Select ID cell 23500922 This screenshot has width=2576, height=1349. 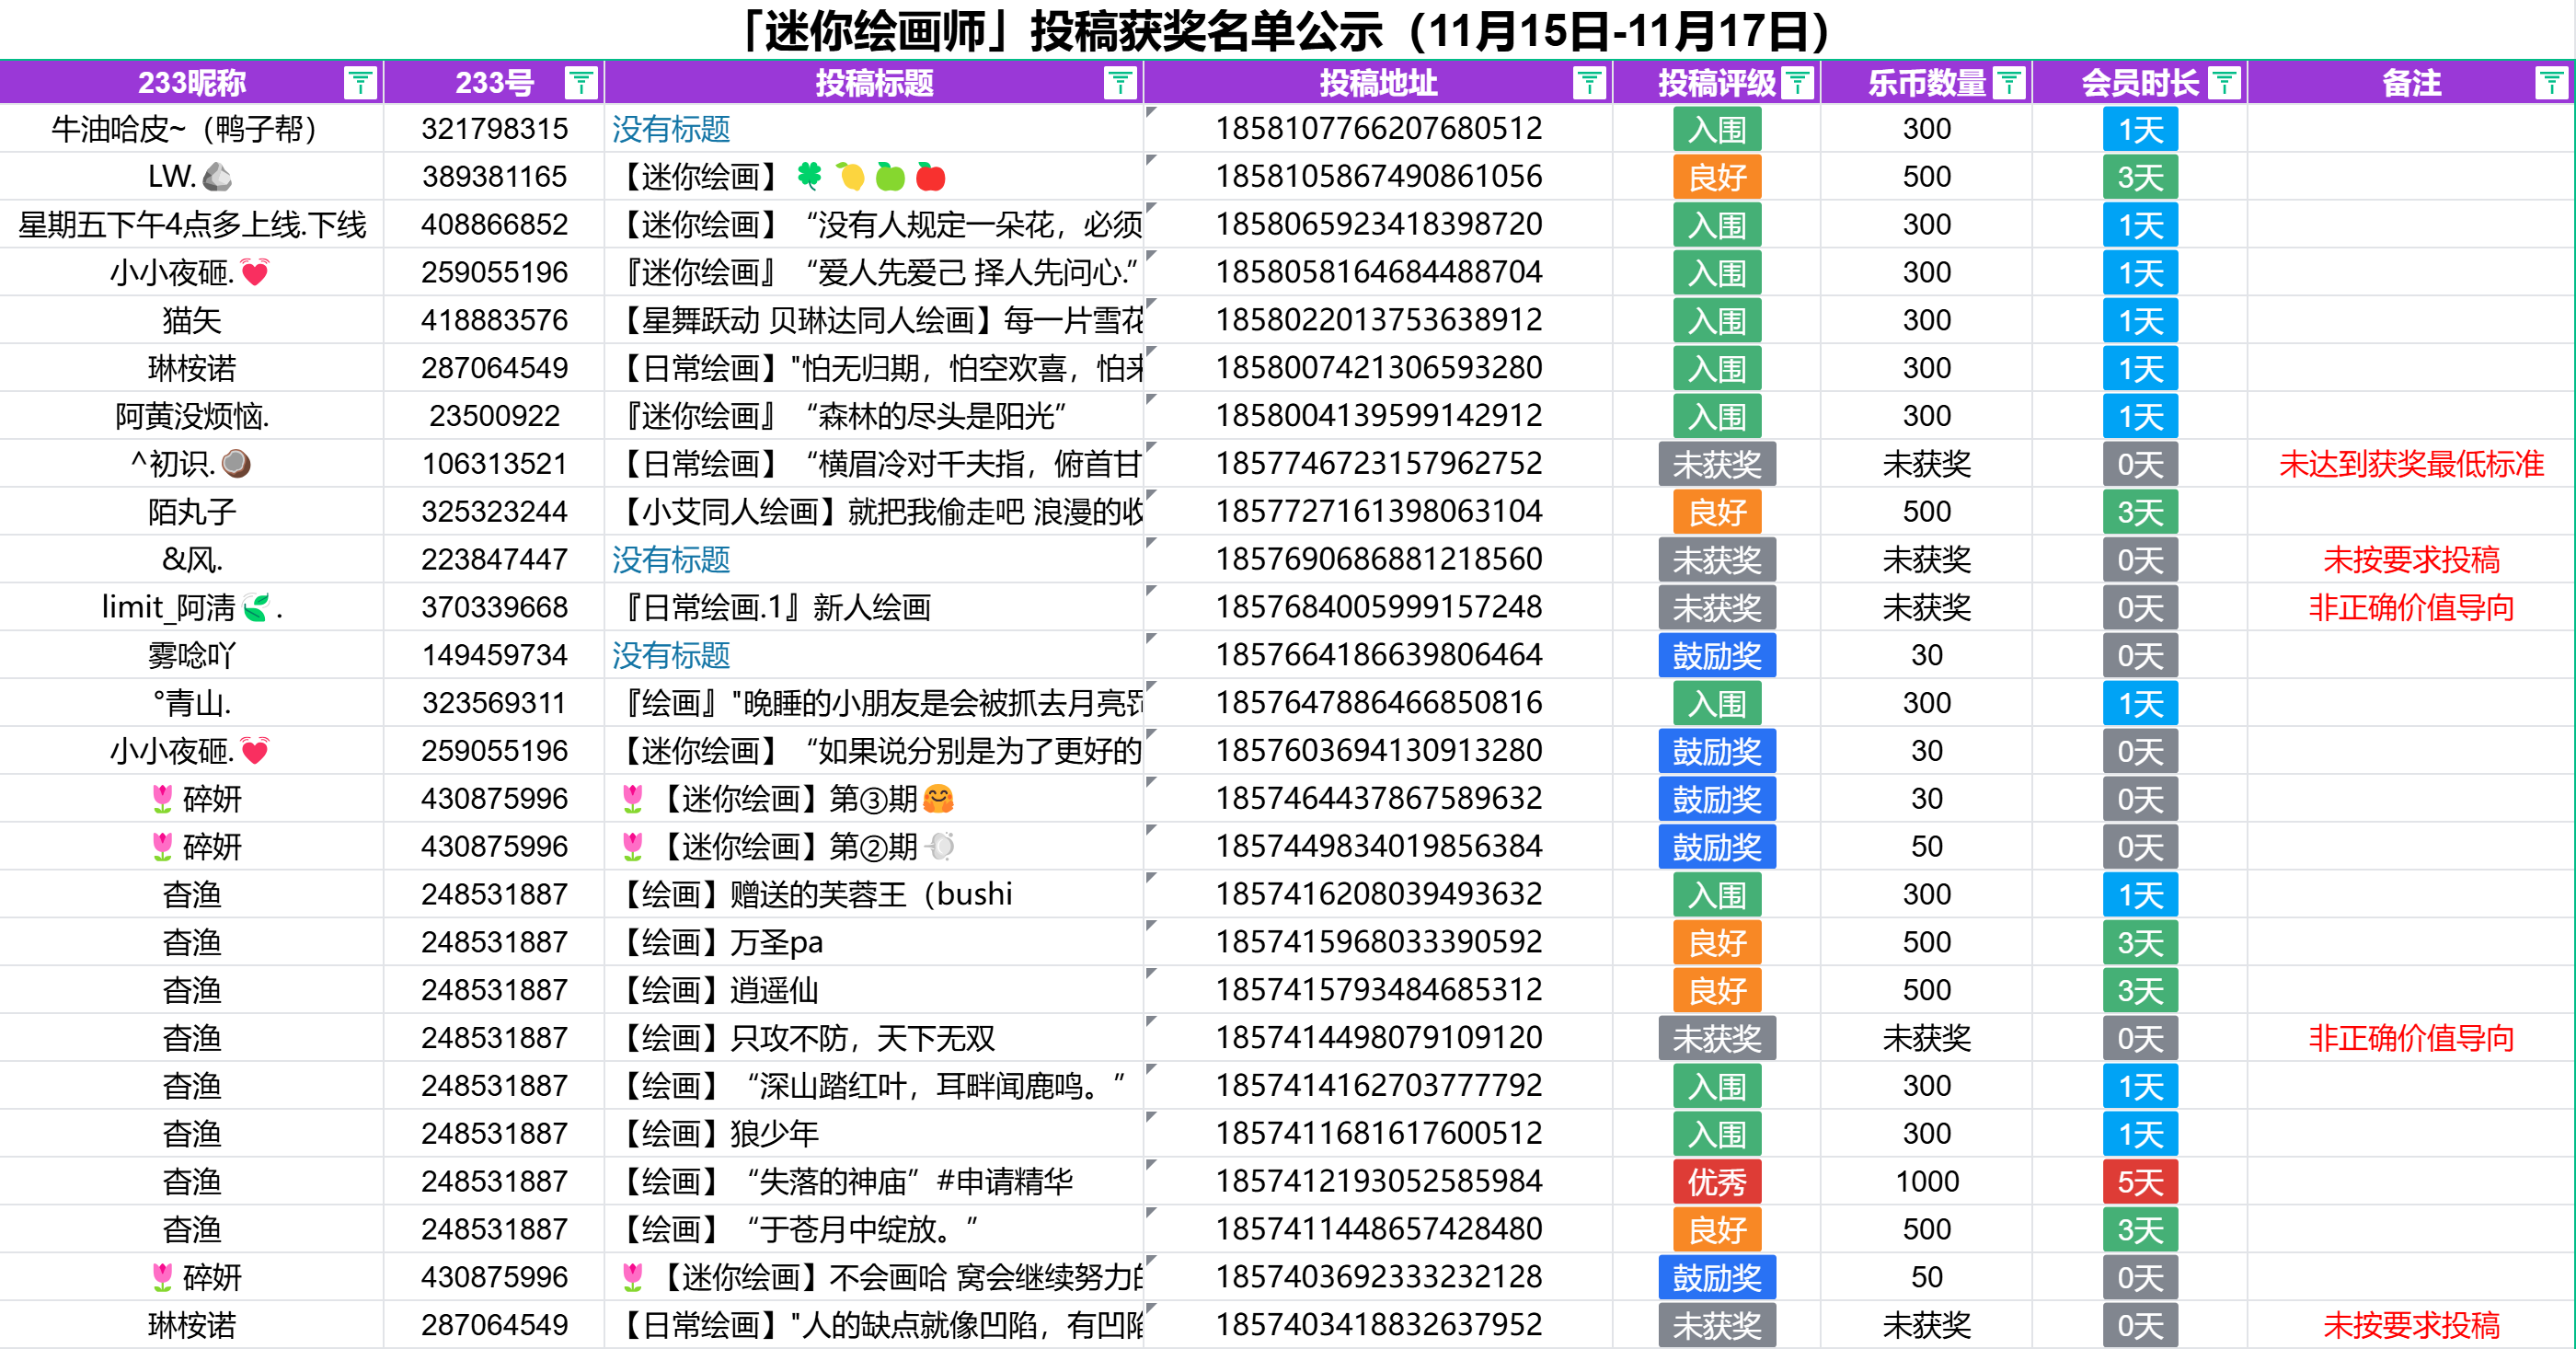494,416
